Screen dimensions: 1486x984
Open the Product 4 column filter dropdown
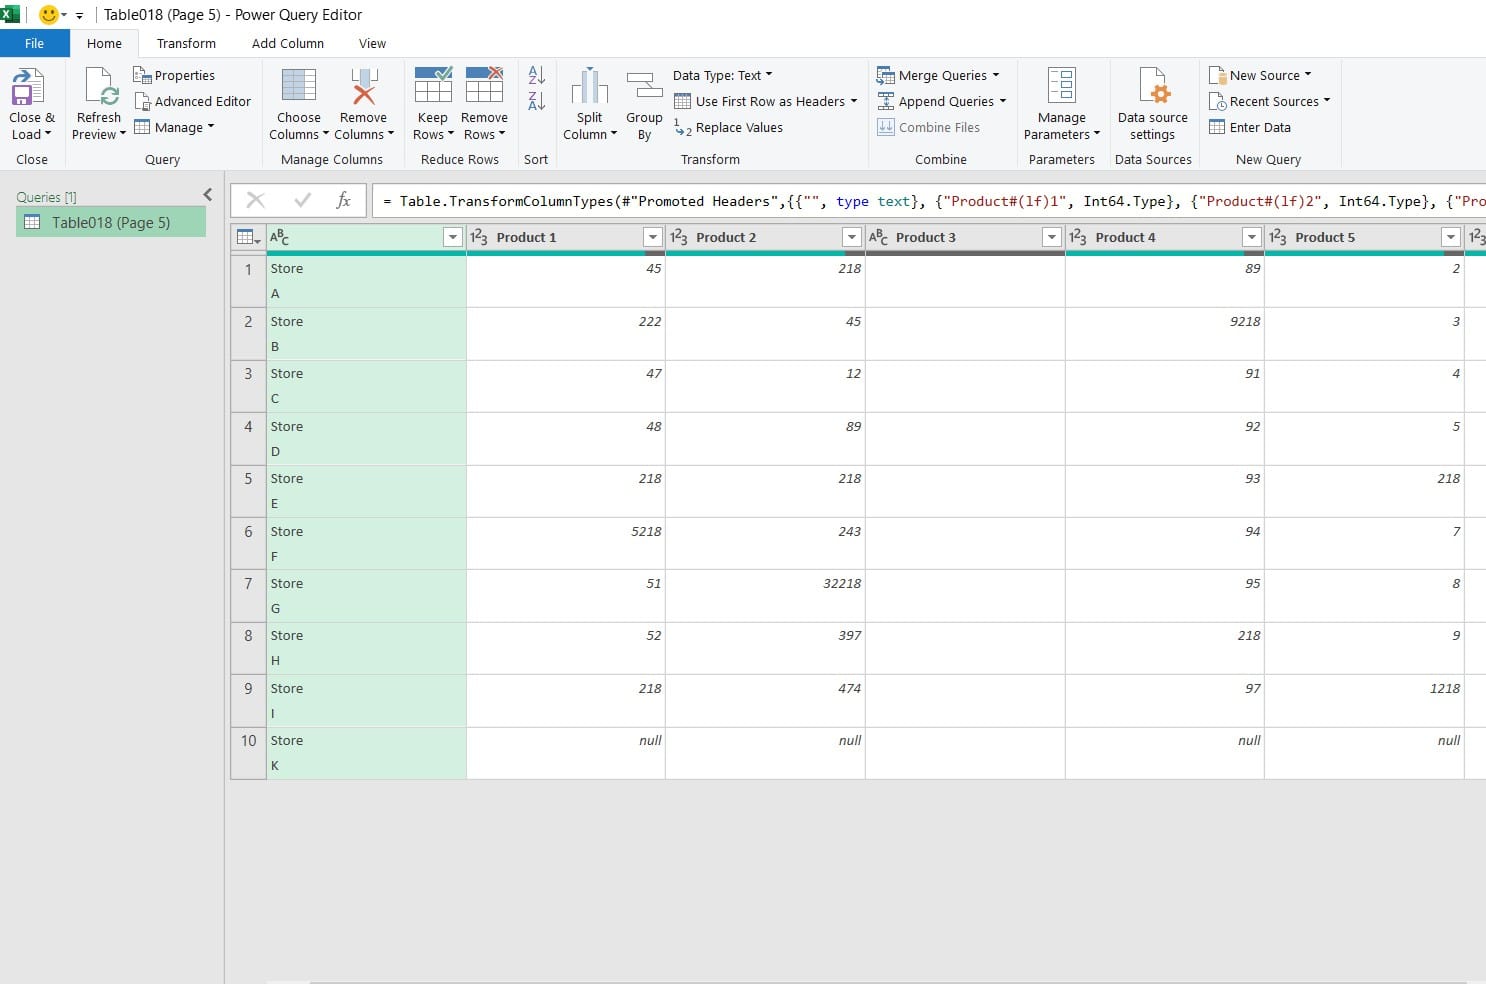coord(1251,237)
